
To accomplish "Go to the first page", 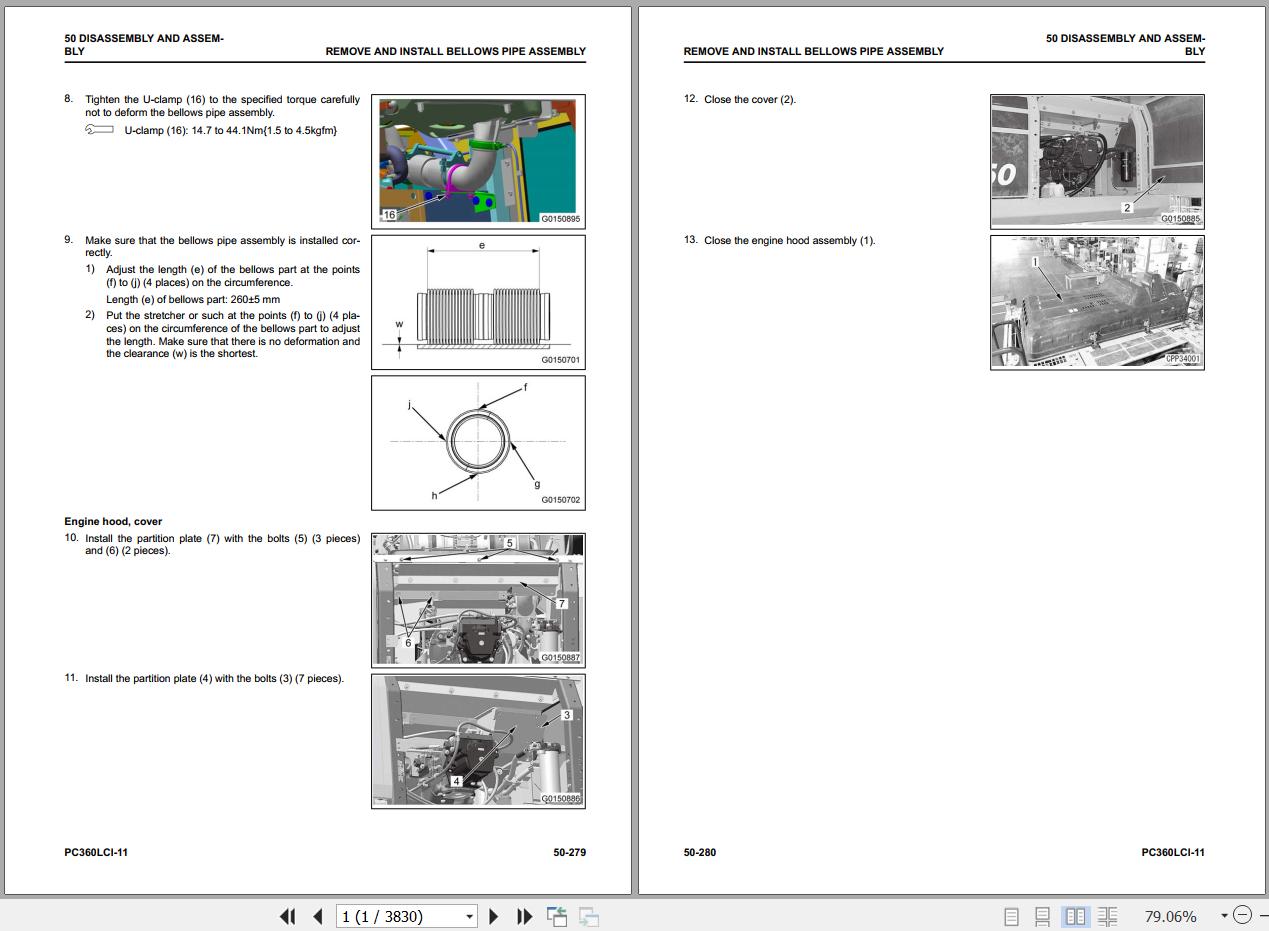I will [288, 916].
